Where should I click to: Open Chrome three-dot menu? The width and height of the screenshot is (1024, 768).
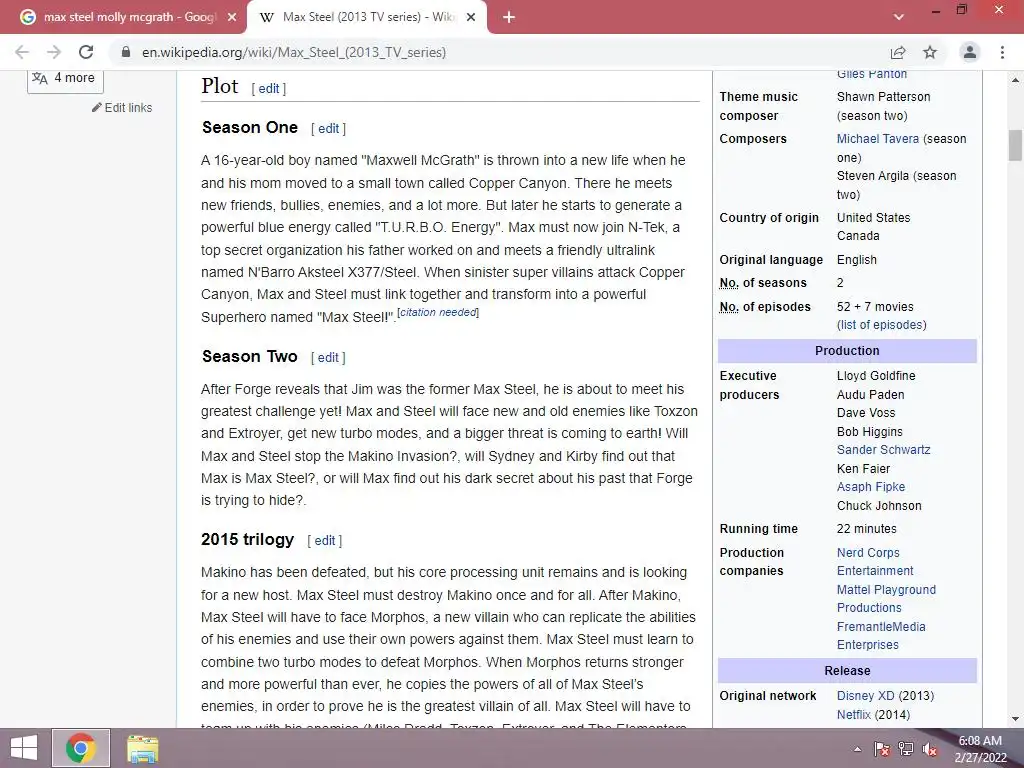pos(1002,52)
